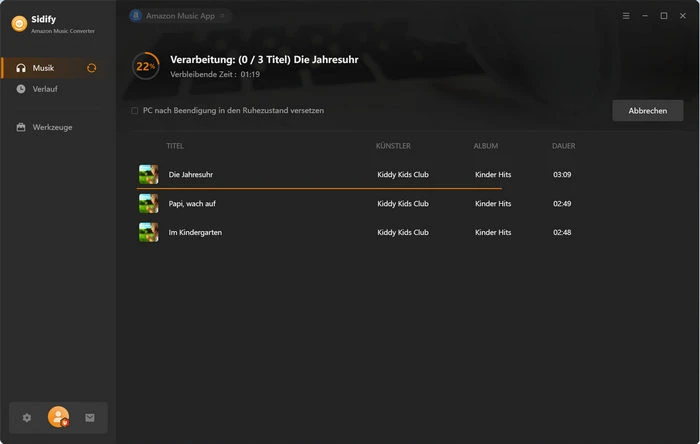Click the Abbrechen button

[x=648, y=111]
